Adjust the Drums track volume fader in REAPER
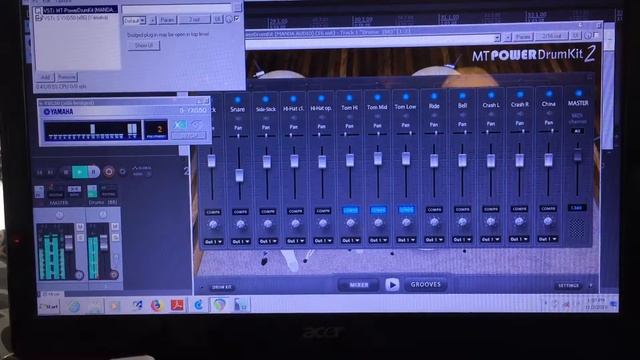This screenshot has width=640, height=360. [x=104, y=242]
